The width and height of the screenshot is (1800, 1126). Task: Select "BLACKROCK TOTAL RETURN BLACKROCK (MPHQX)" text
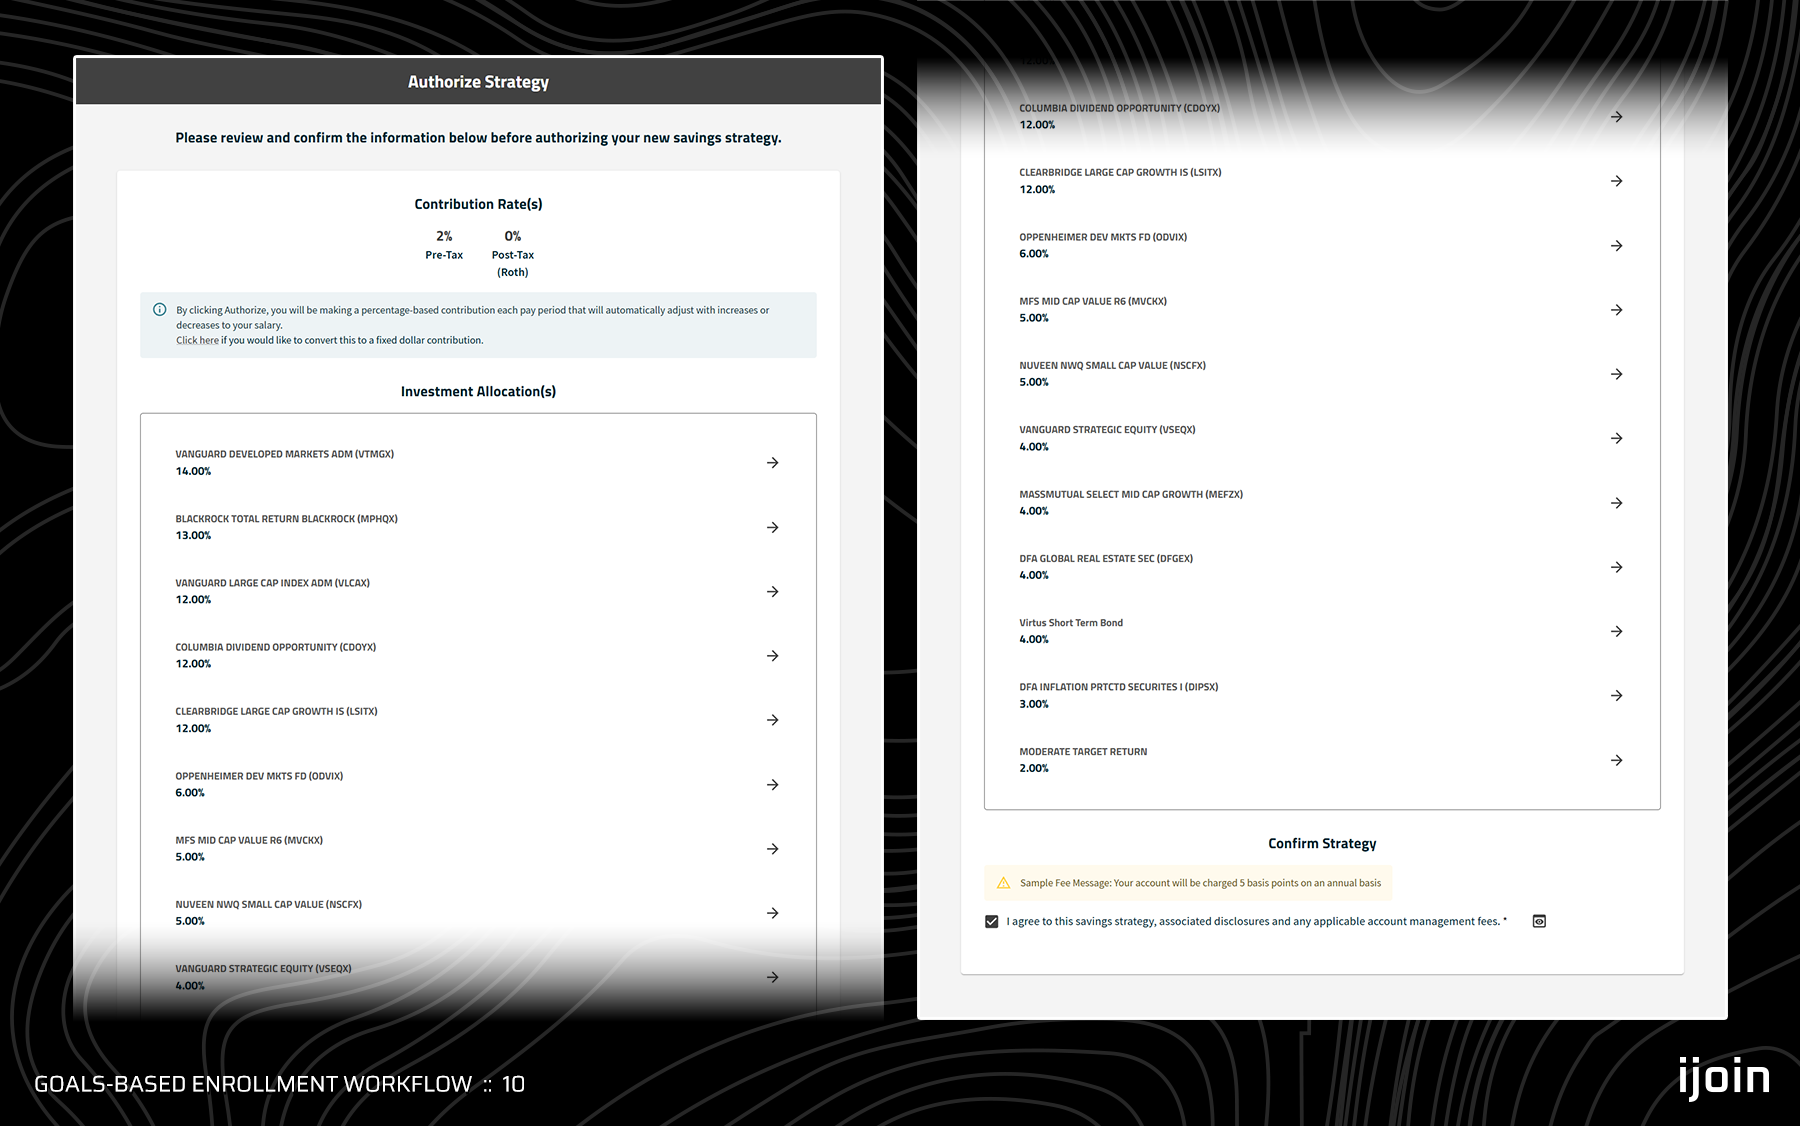point(287,519)
